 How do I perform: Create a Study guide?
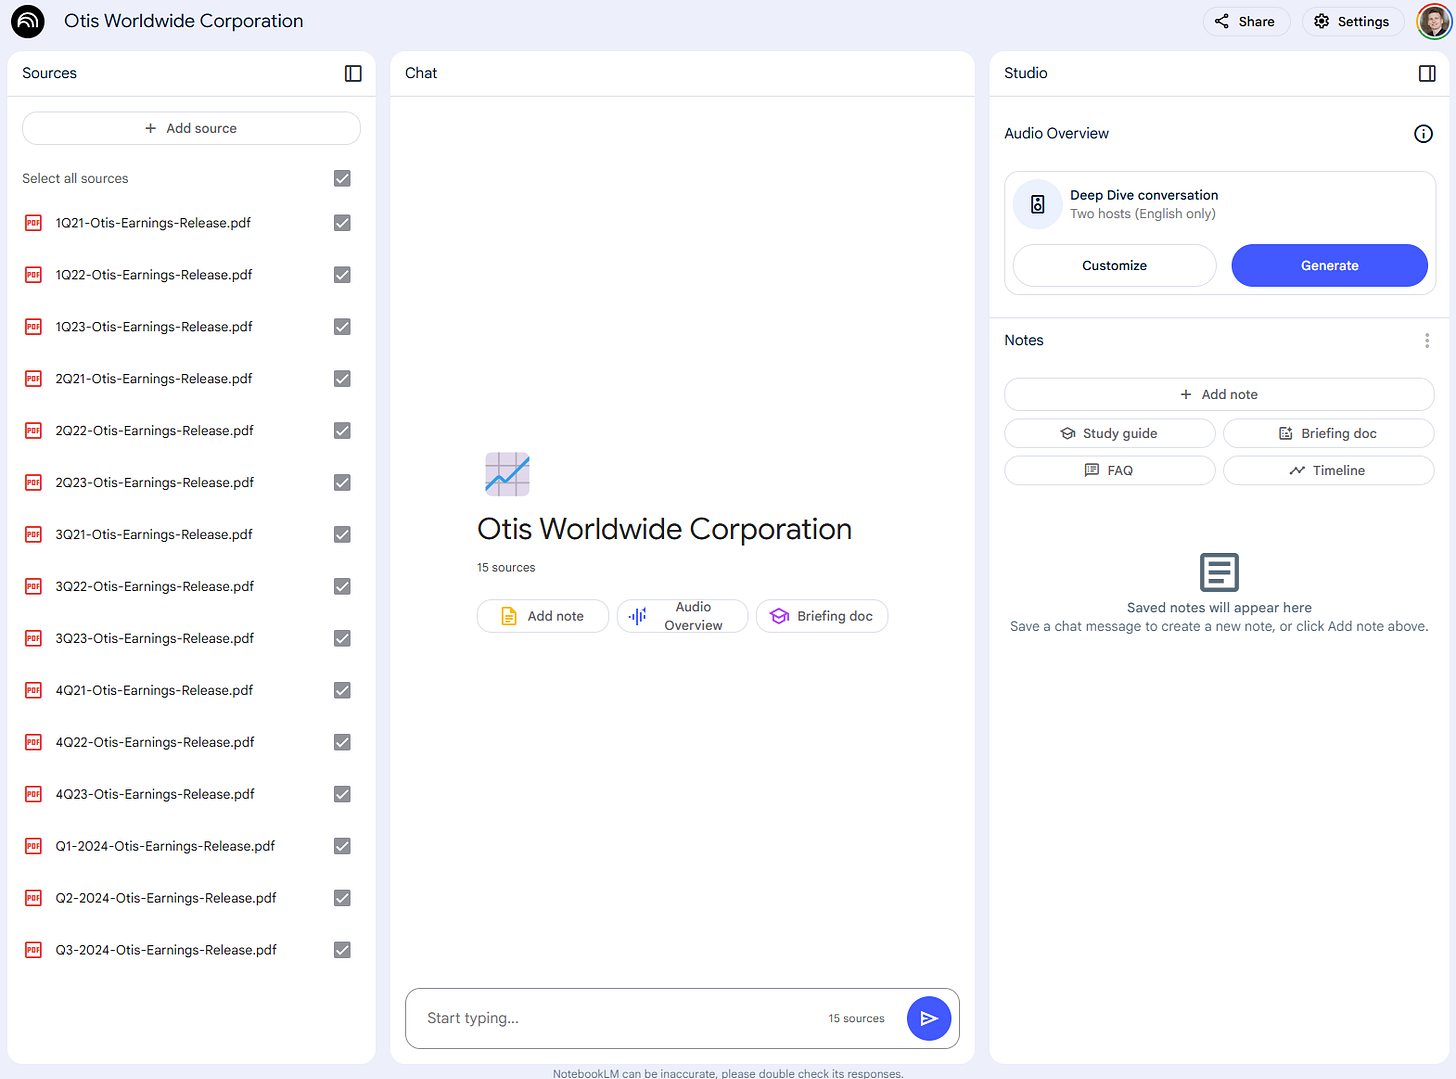[x=1110, y=434]
